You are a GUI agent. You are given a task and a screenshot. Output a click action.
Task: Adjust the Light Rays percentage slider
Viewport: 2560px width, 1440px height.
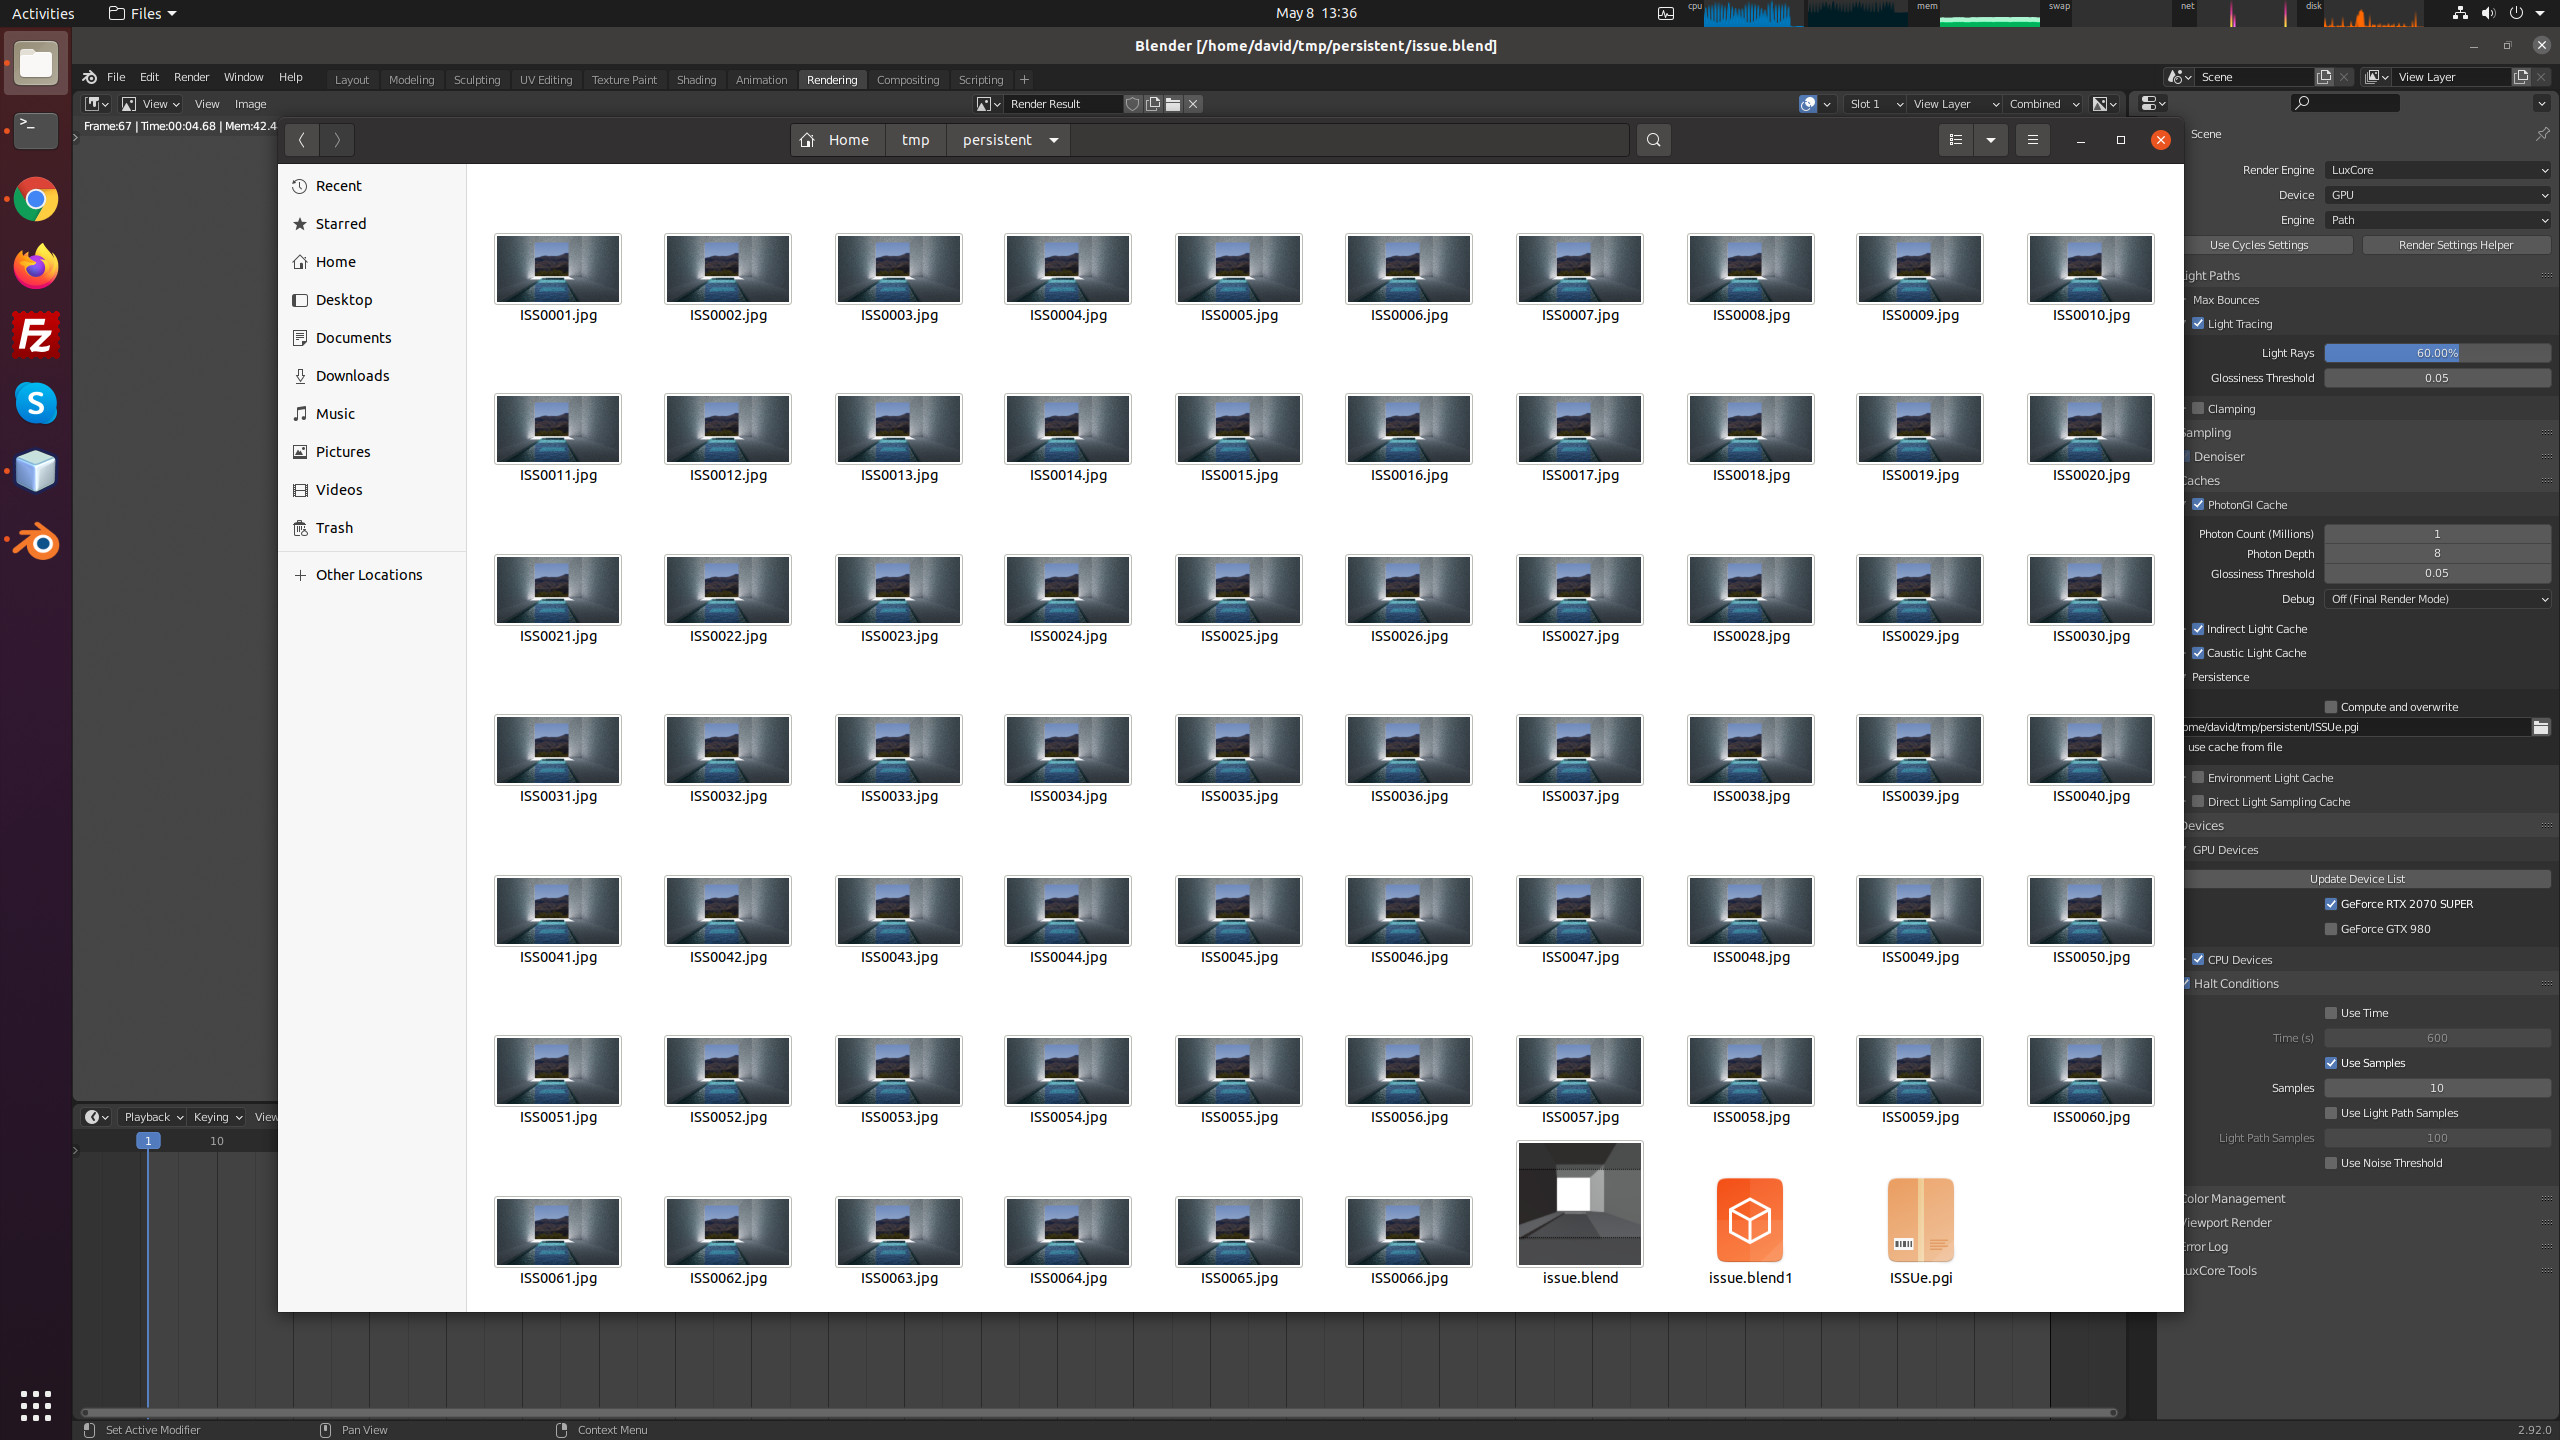(2436, 353)
